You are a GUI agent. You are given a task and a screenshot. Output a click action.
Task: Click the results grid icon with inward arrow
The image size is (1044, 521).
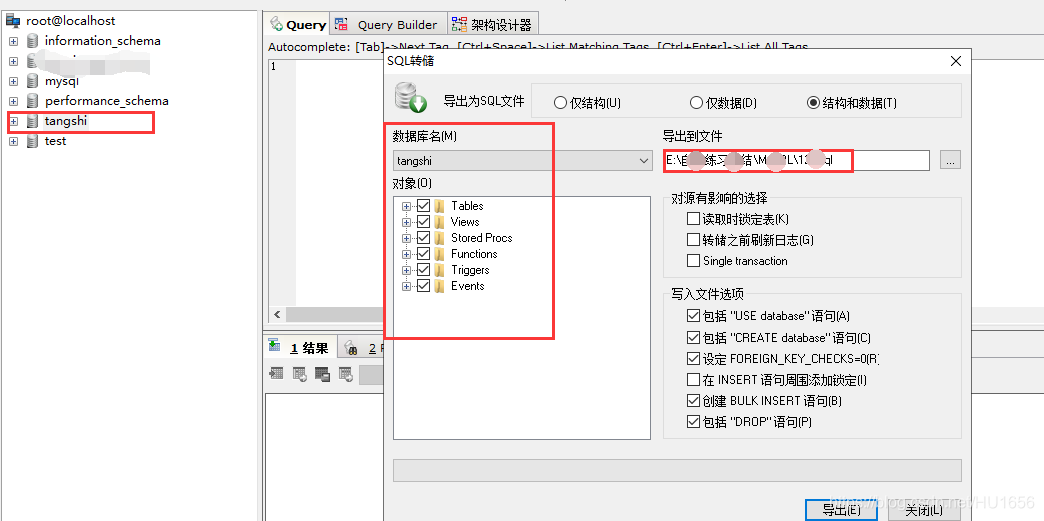(x=276, y=374)
